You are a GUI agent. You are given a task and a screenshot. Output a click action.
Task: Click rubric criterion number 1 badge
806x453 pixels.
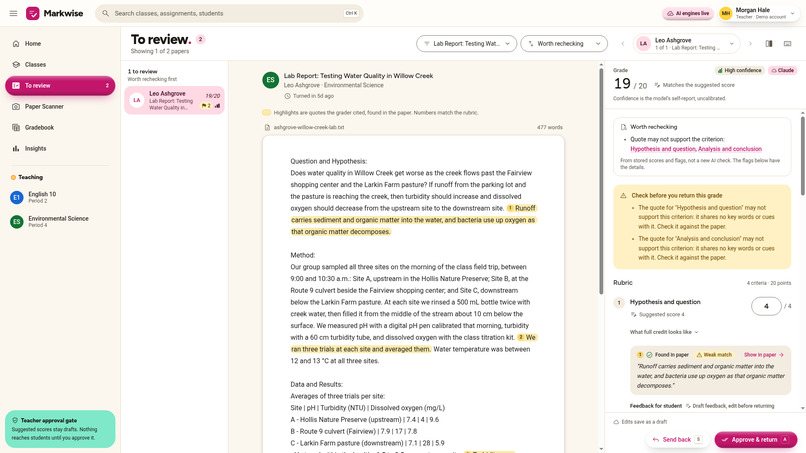tap(619, 303)
